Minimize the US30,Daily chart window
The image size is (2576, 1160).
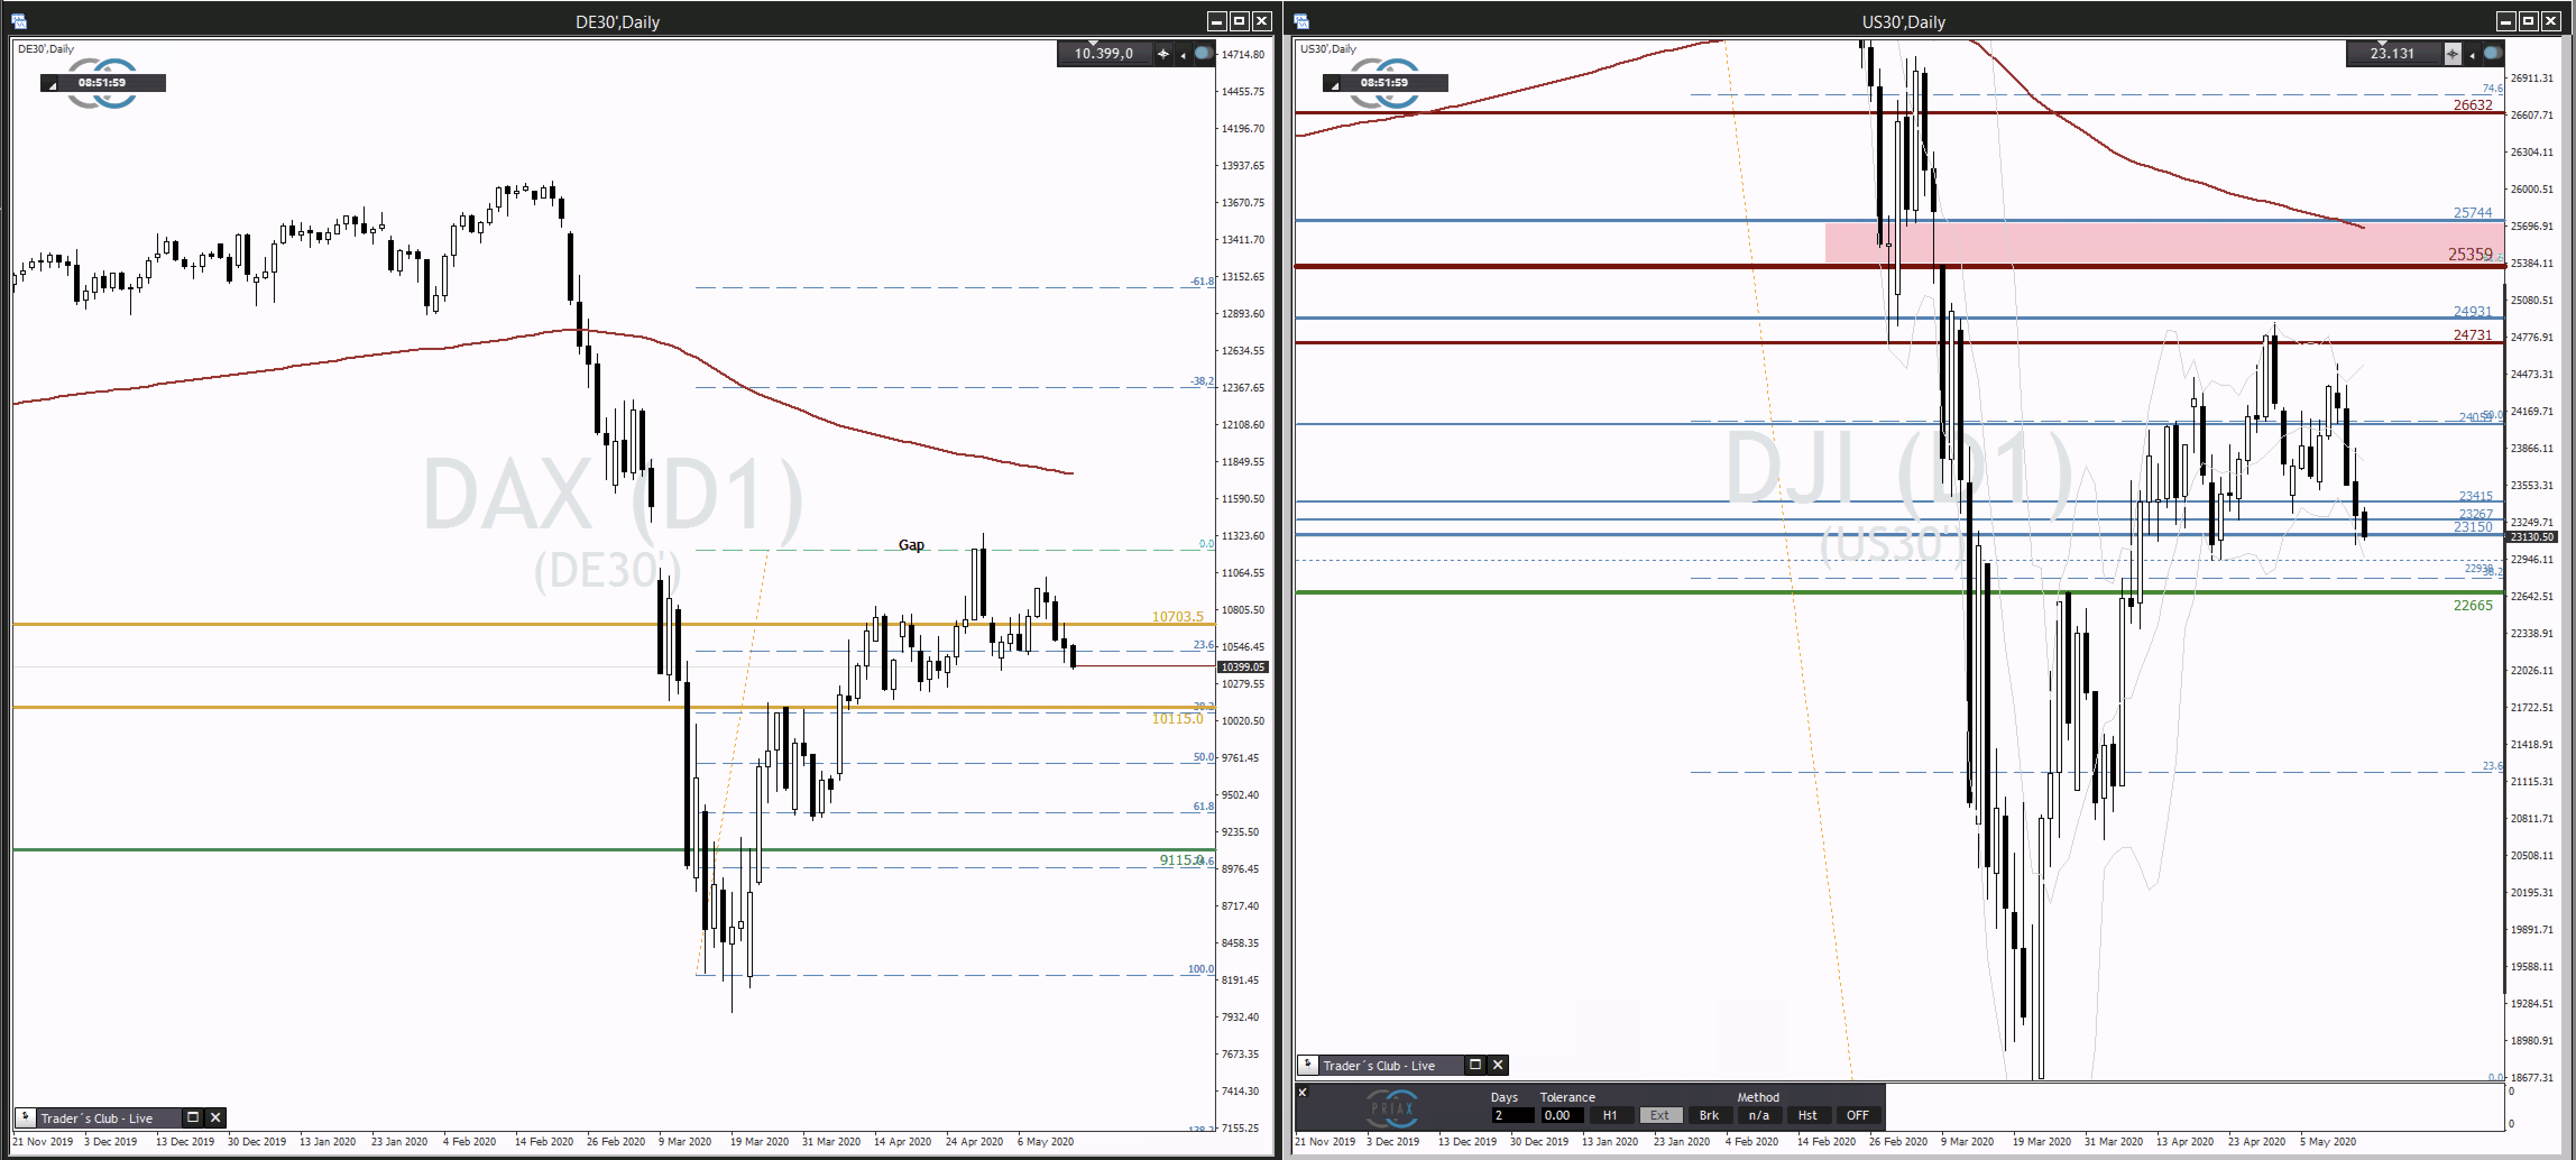pos(2505,21)
